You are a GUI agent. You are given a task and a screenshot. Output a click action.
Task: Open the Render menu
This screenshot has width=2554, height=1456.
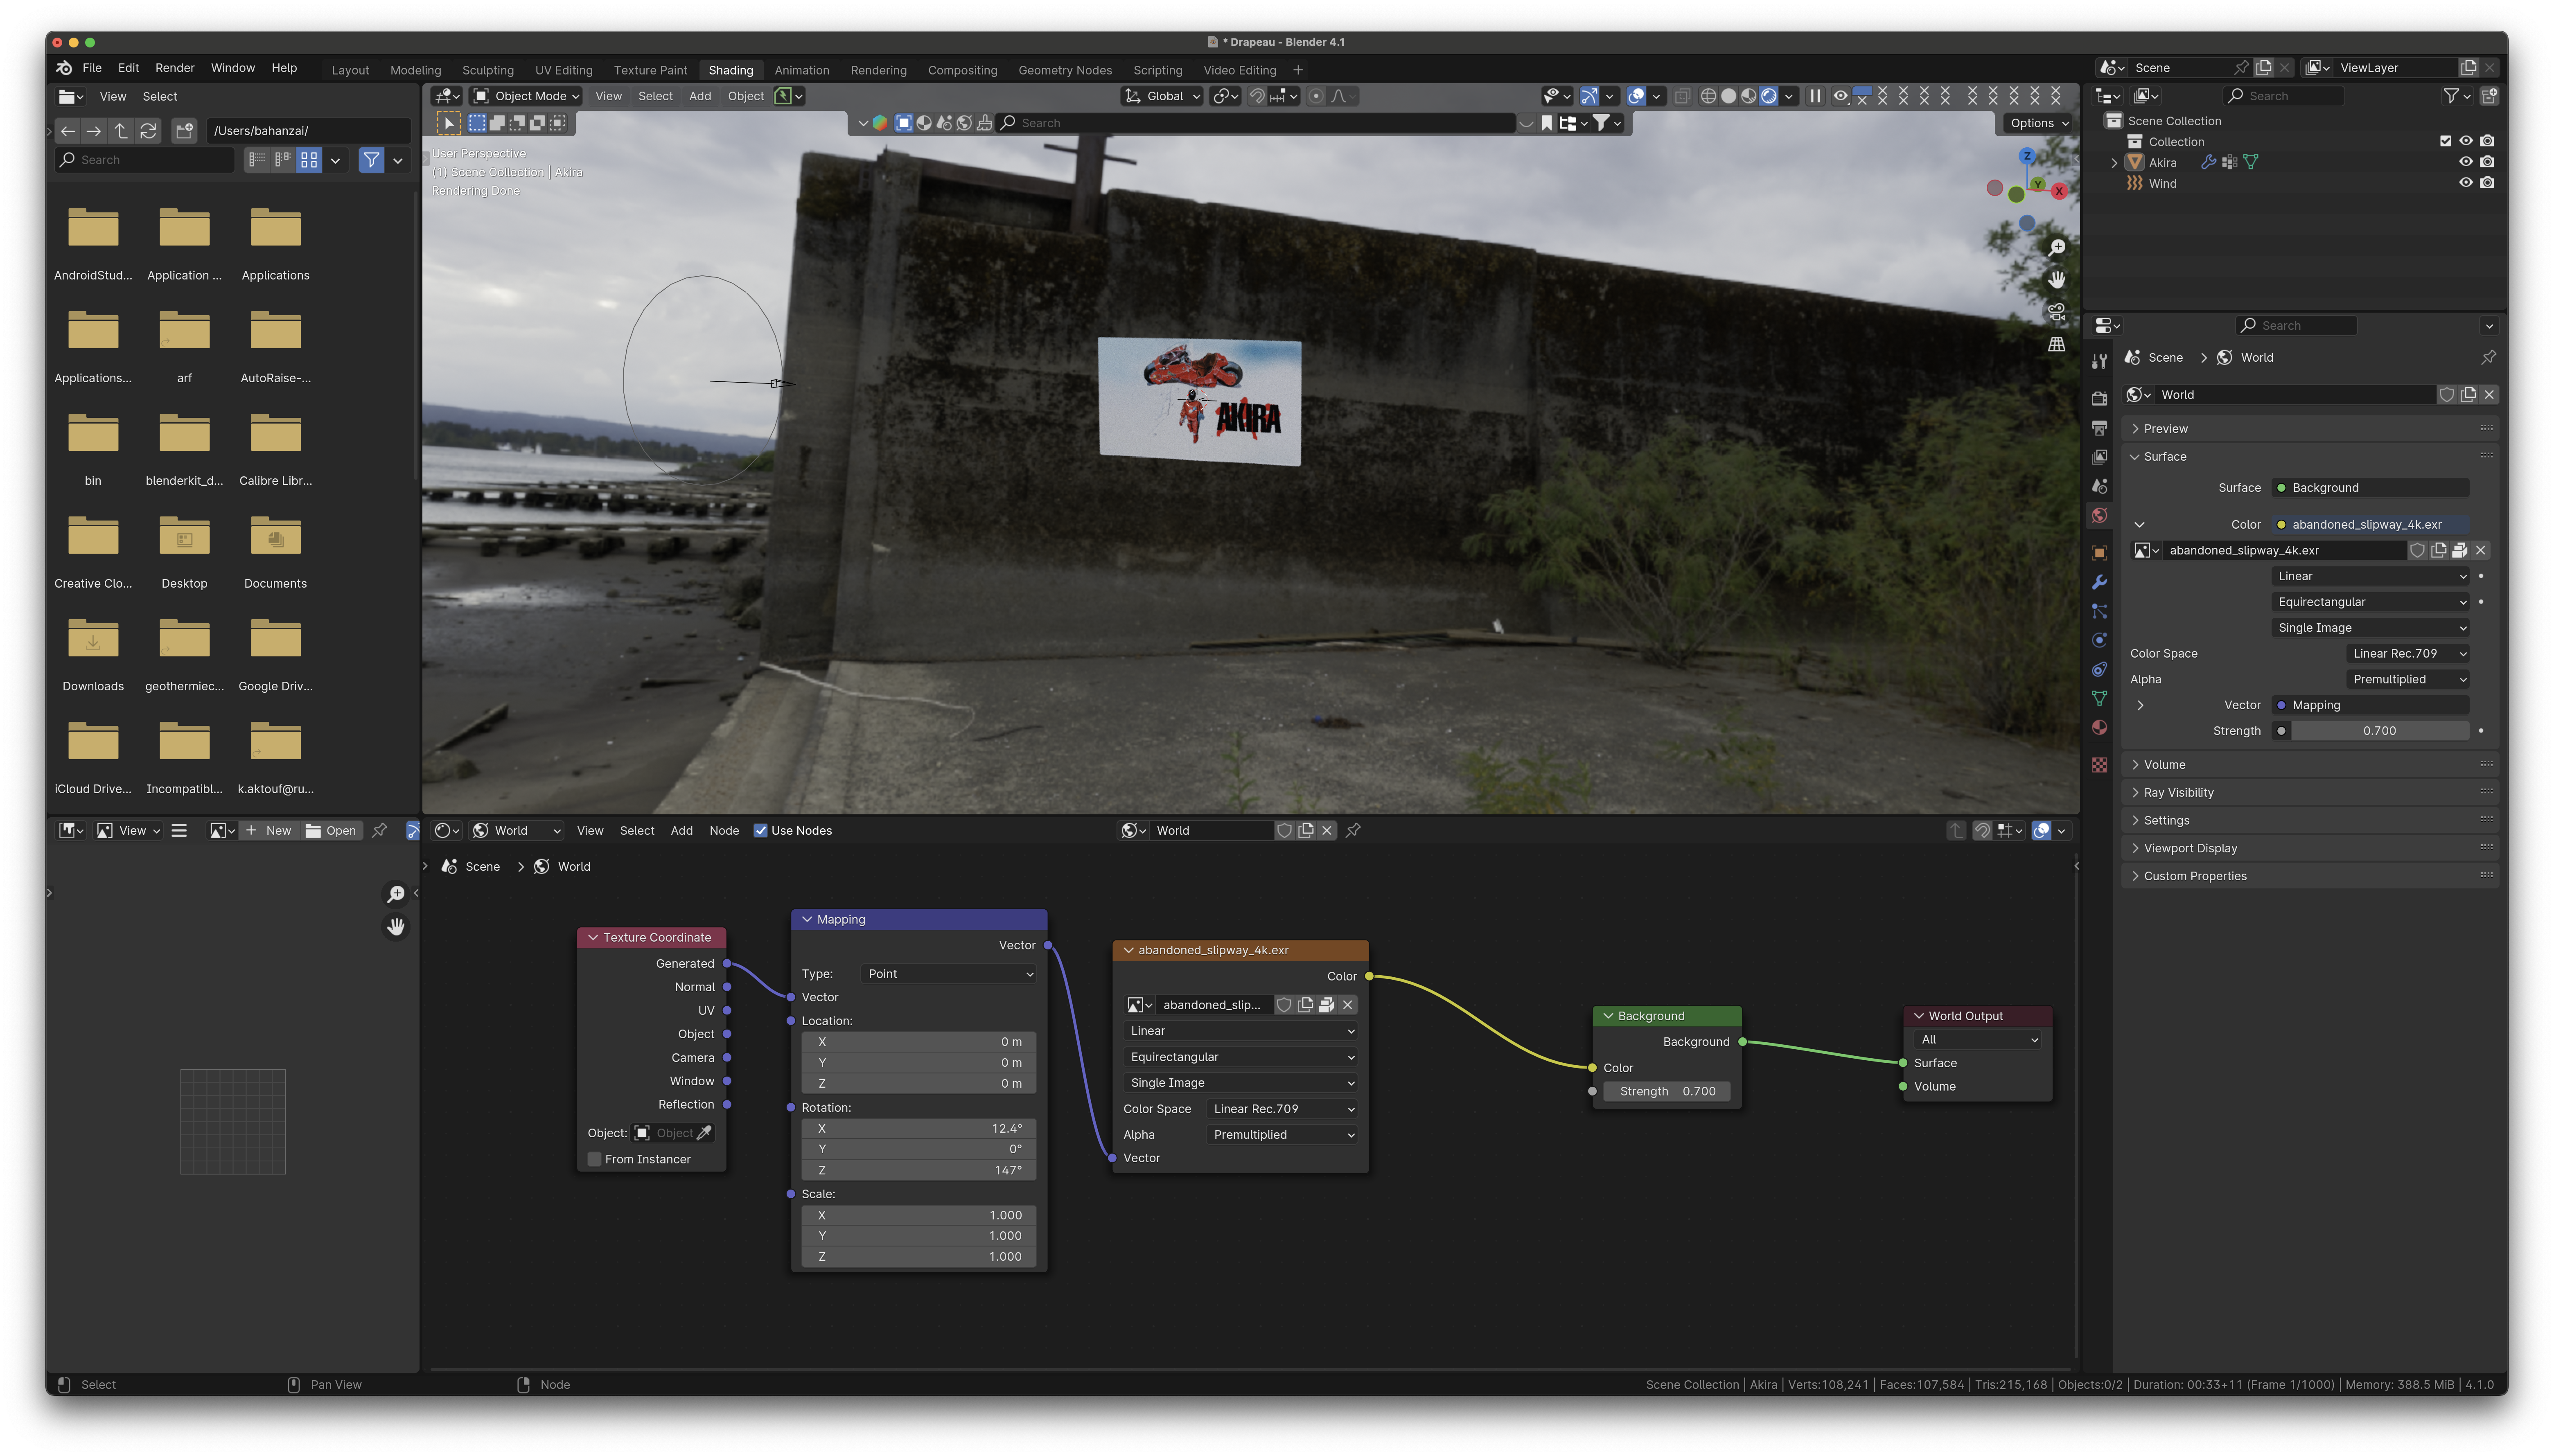(175, 68)
